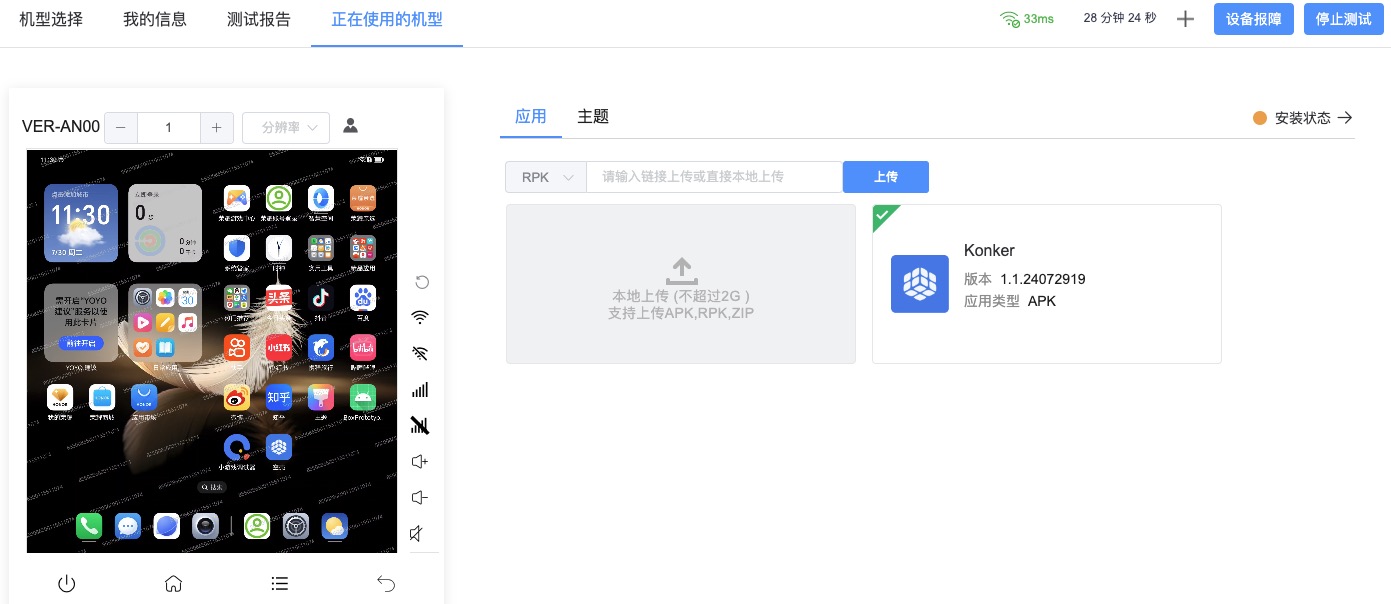Open the TikTok/Douyin app icon
Image resolution: width=1391 pixels, height=604 pixels.
pyautogui.click(x=320, y=299)
